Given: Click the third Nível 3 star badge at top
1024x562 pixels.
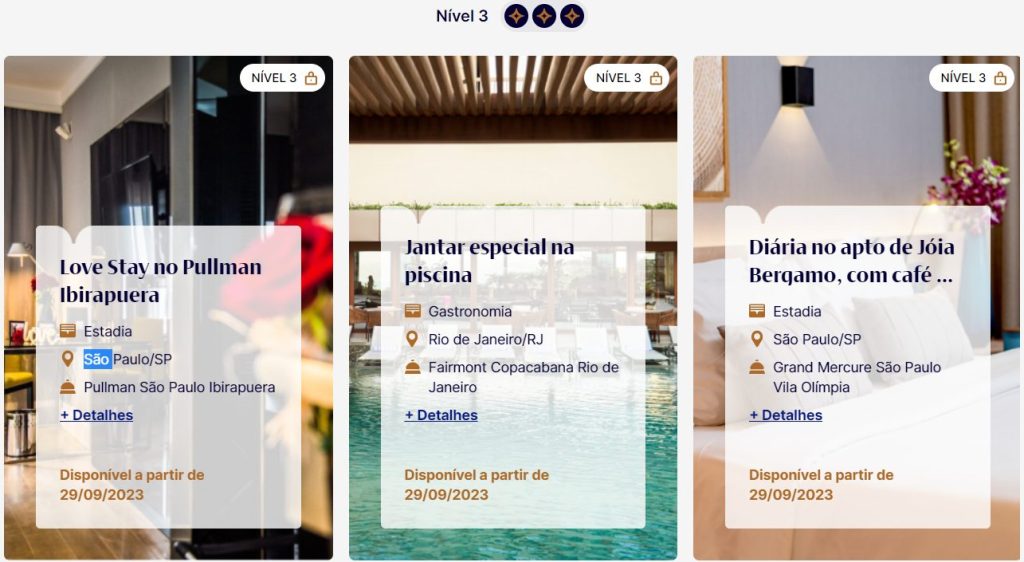Looking at the screenshot, I should coord(572,16).
